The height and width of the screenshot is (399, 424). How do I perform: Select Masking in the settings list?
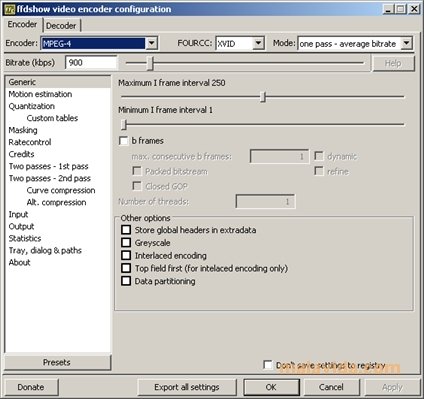pyautogui.click(x=23, y=130)
